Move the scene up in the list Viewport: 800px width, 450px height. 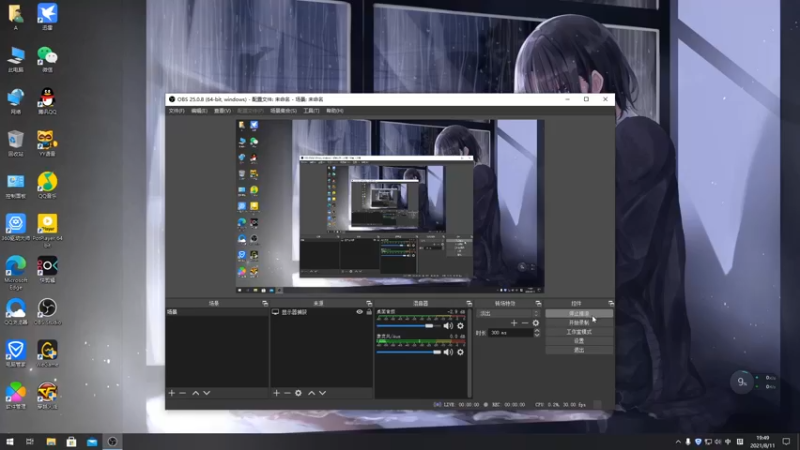coord(195,393)
